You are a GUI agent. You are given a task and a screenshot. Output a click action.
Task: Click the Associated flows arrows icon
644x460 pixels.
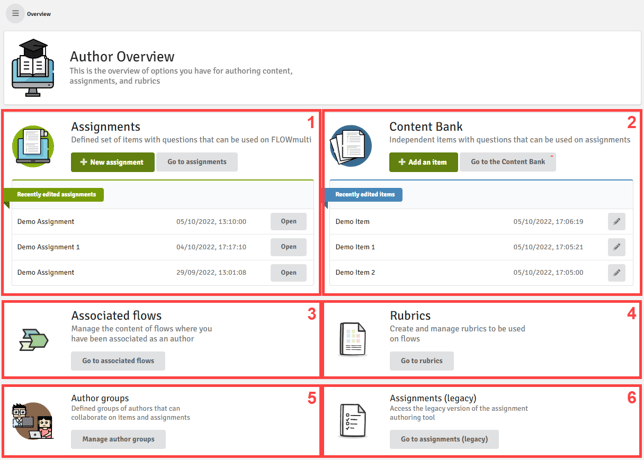pyautogui.click(x=33, y=341)
